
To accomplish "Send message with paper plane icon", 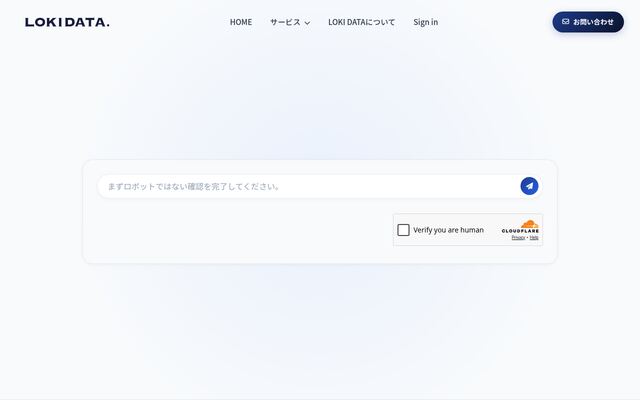I will tap(529, 186).
